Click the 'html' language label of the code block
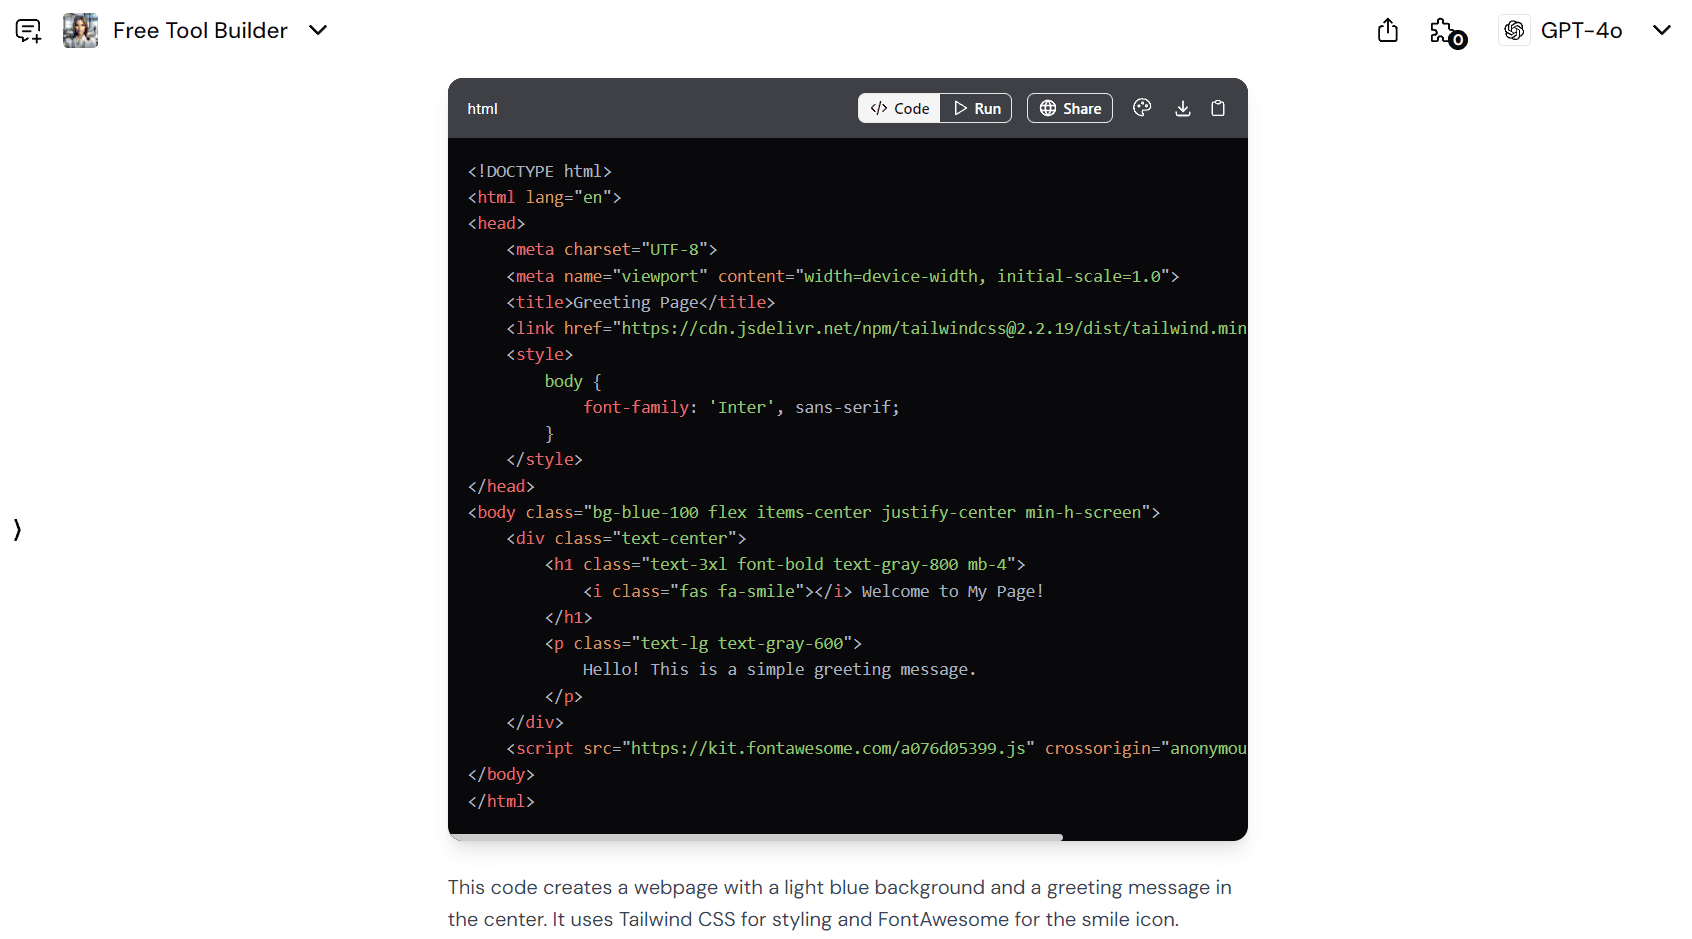The height and width of the screenshot is (939, 1692). 482,109
